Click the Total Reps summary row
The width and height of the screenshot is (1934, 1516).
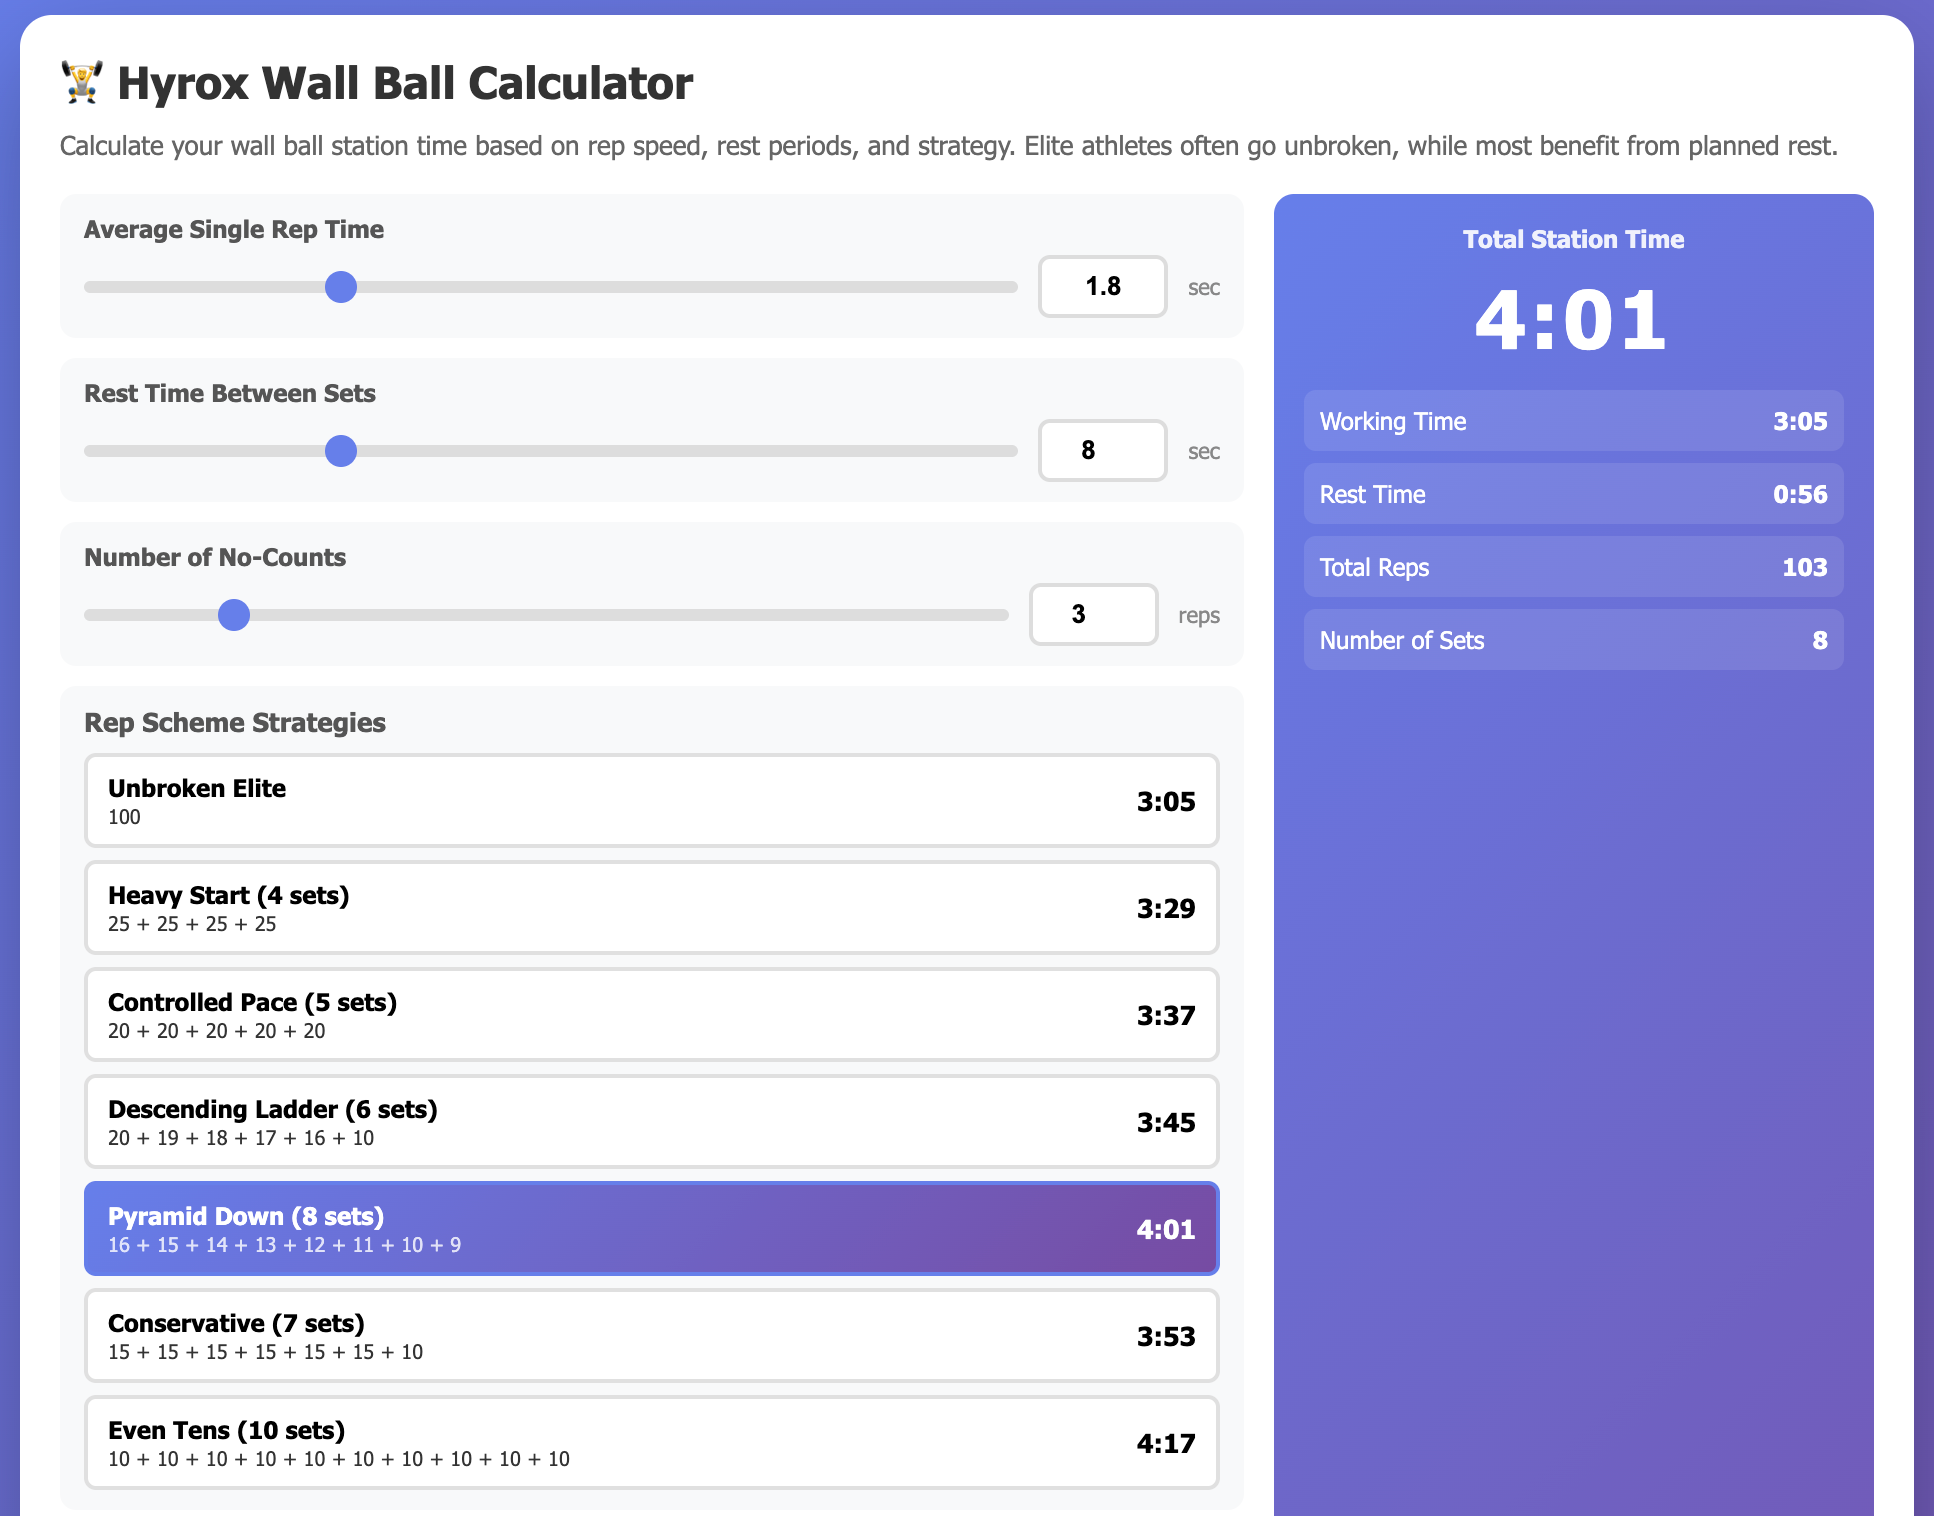pos(1572,567)
